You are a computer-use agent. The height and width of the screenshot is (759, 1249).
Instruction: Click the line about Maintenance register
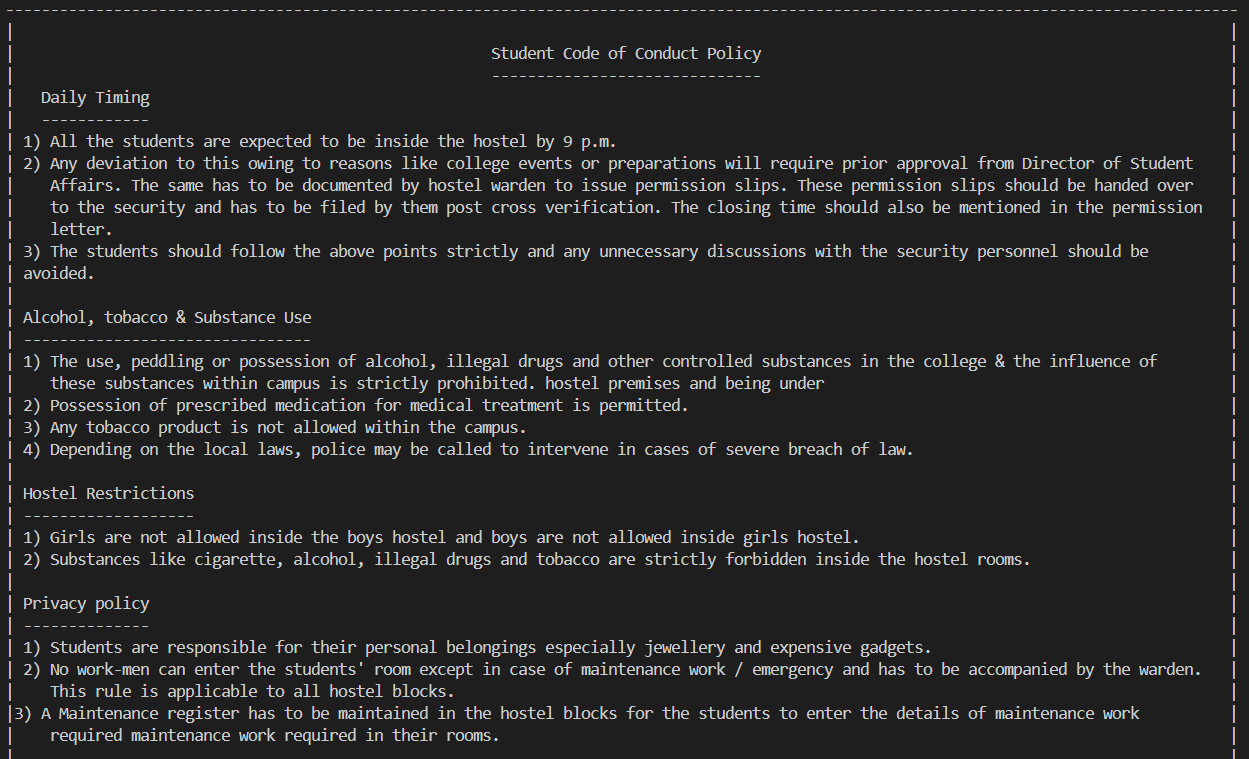(x=580, y=714)
